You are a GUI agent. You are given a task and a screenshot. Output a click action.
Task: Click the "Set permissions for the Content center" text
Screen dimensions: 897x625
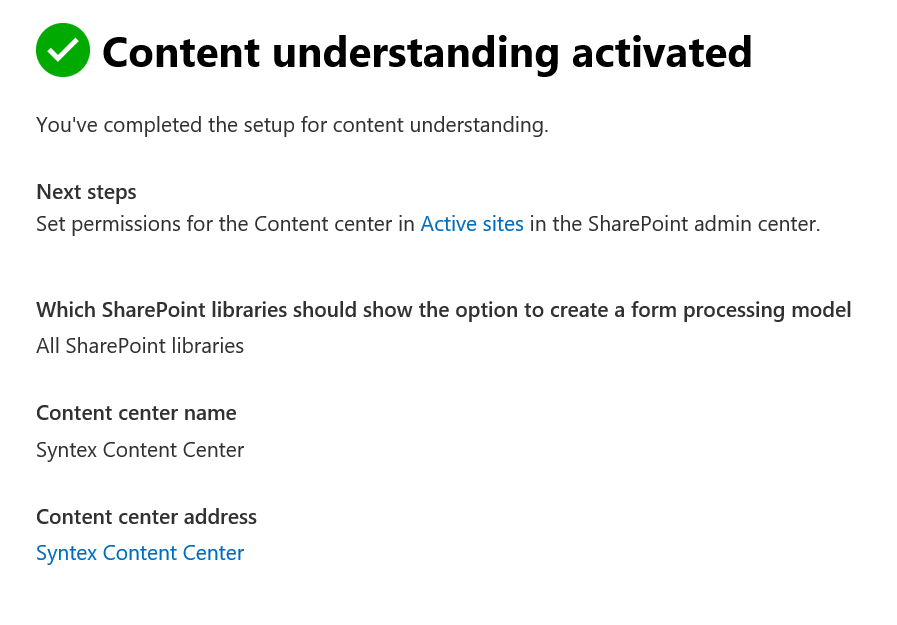click(x=225, y=224)
